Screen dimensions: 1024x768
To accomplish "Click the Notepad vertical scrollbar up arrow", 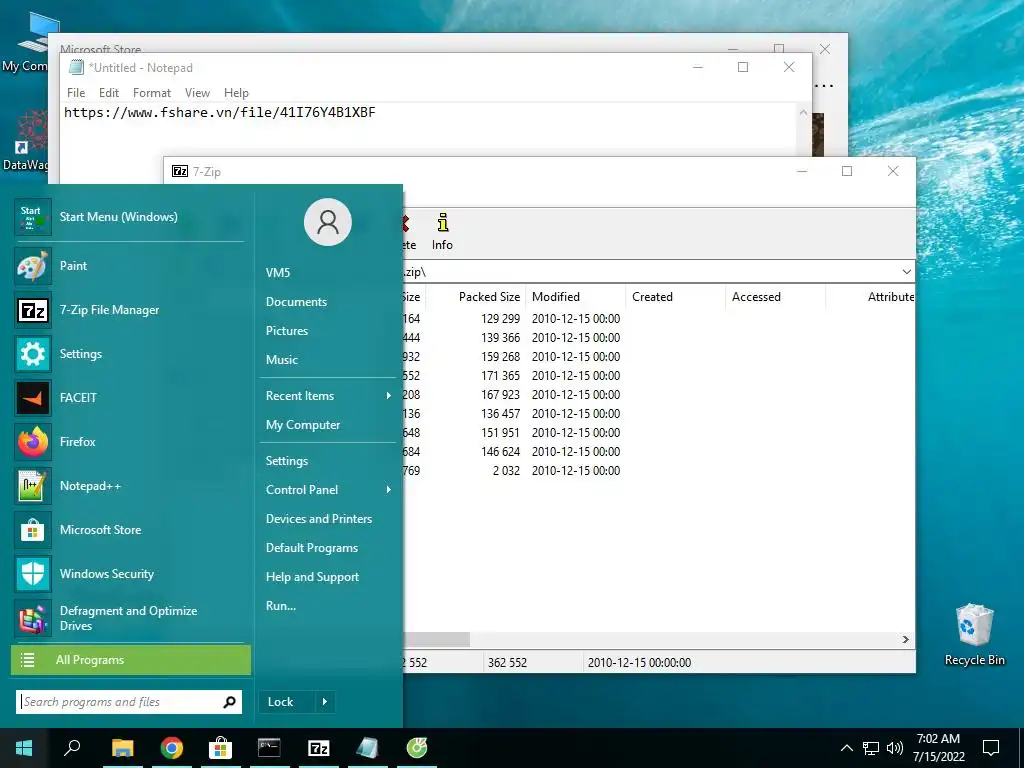I will pos(803,113).
